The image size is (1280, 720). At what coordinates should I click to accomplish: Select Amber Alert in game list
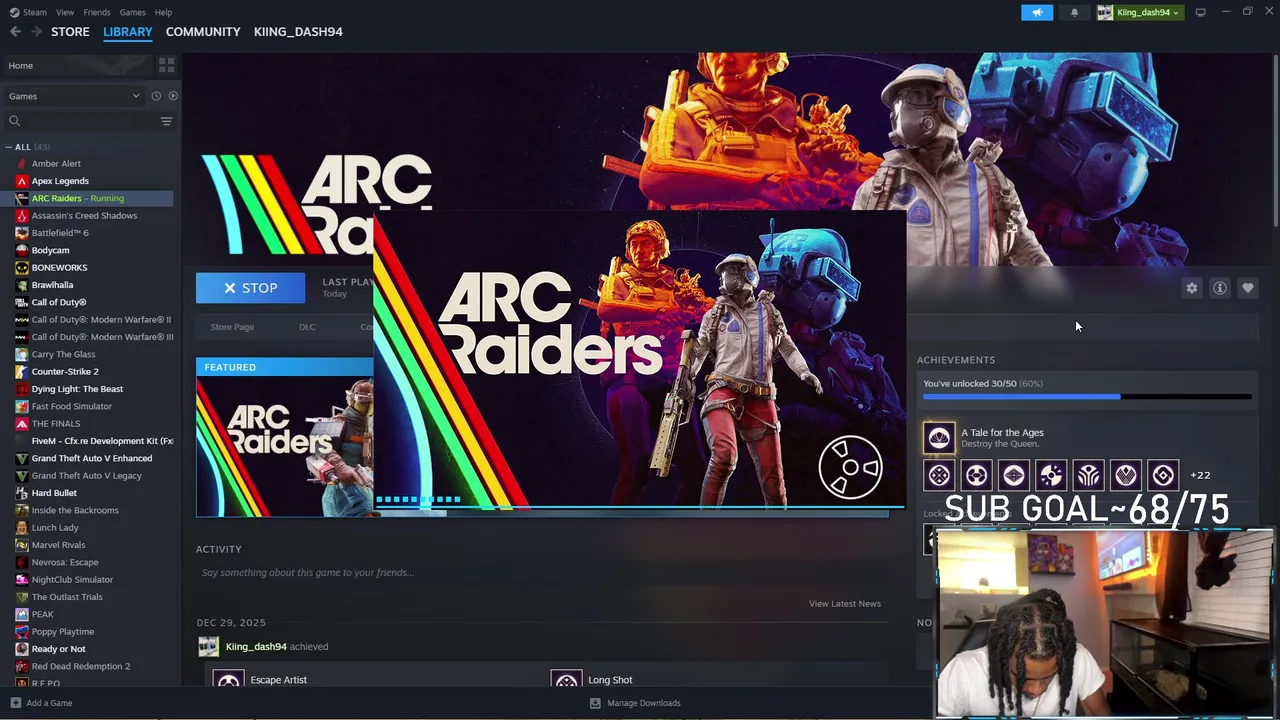click(x=56, y=164)
